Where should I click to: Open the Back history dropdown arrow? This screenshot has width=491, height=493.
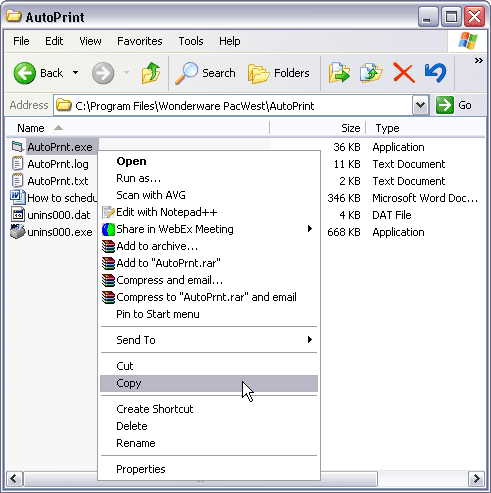pyautogui.click(x=76, y=73)
